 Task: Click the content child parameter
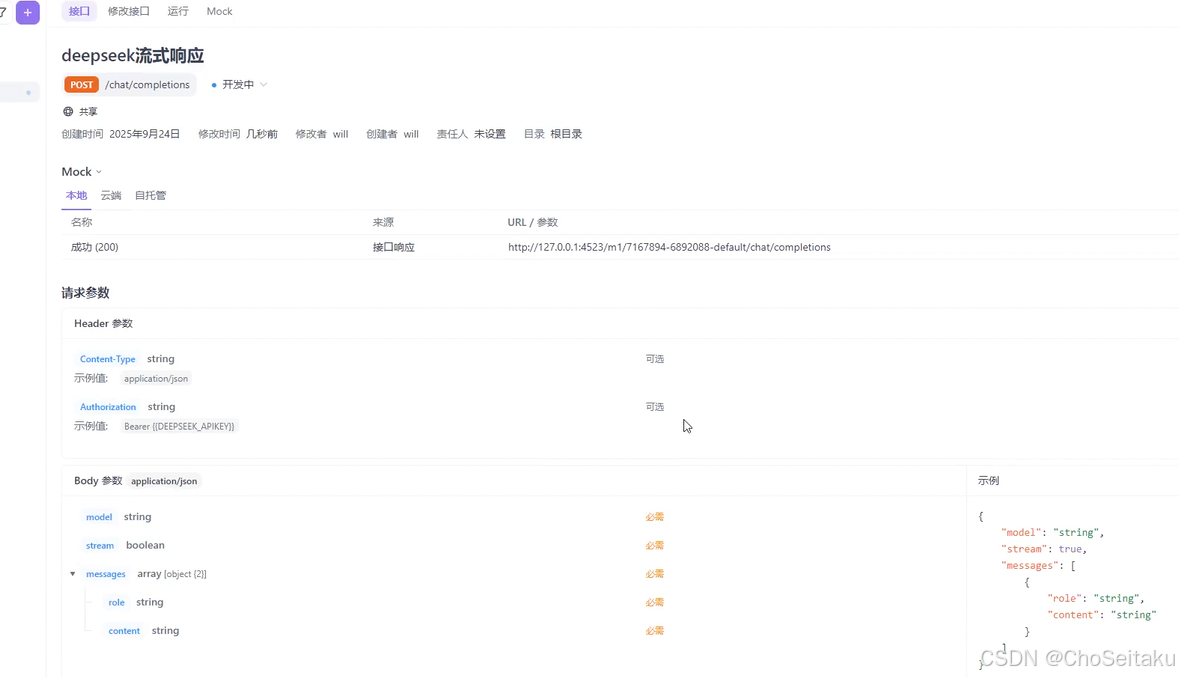(x=124, y=631)
